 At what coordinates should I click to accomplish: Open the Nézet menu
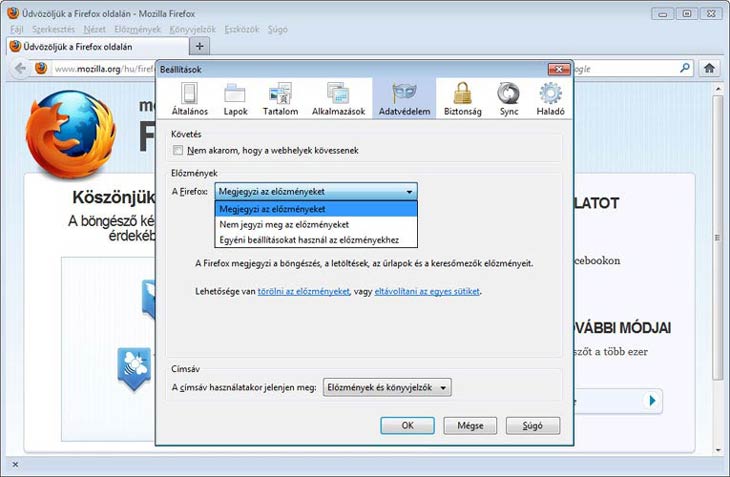(x=95, y=29)
